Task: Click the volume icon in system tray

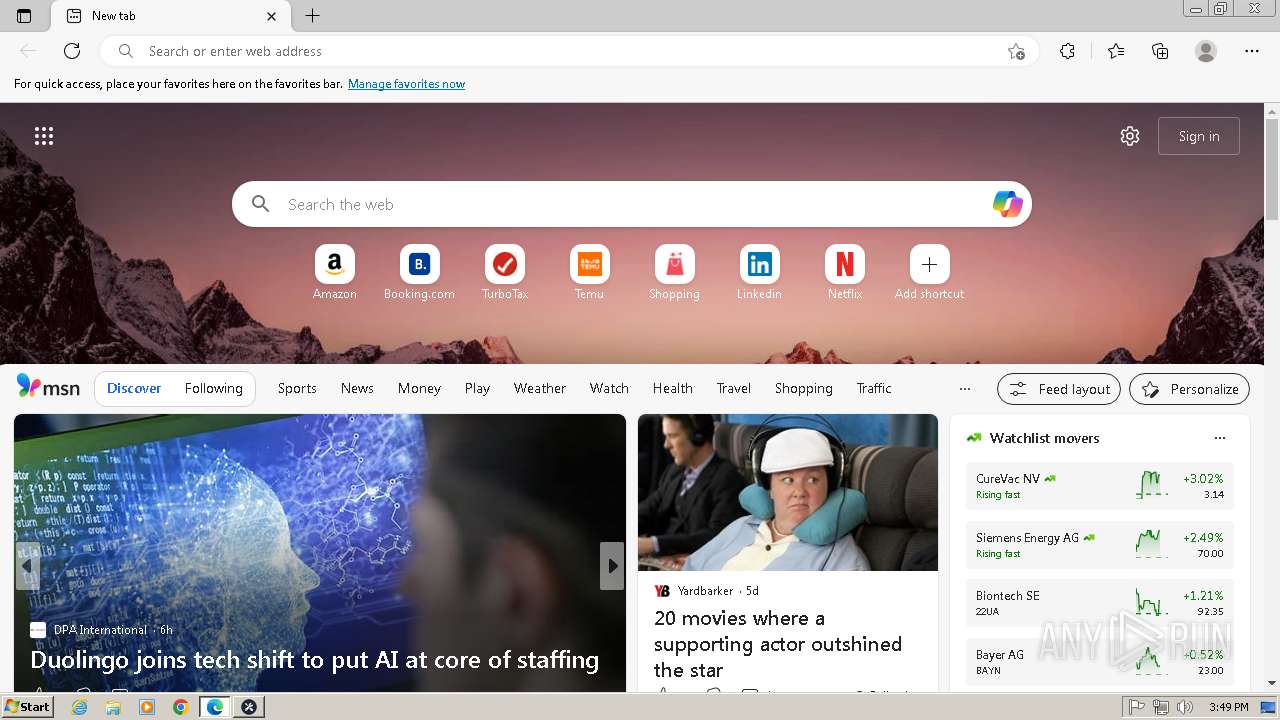Action: [x=1185, y=707]
